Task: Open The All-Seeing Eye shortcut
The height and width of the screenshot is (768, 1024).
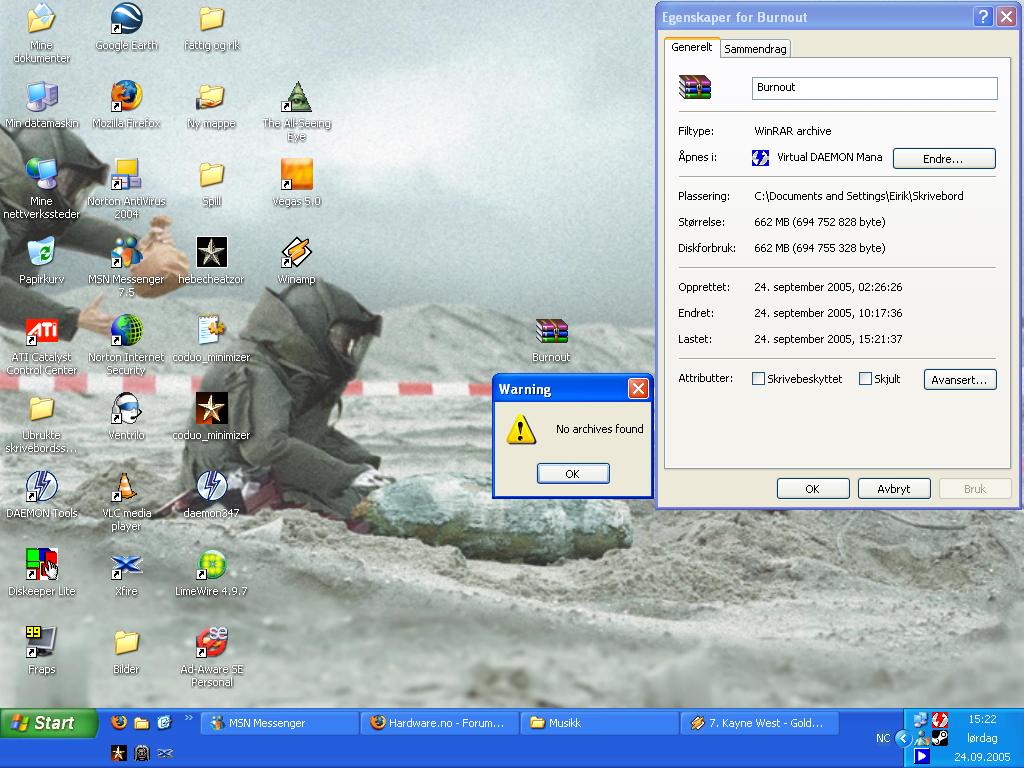Action: 296,111
